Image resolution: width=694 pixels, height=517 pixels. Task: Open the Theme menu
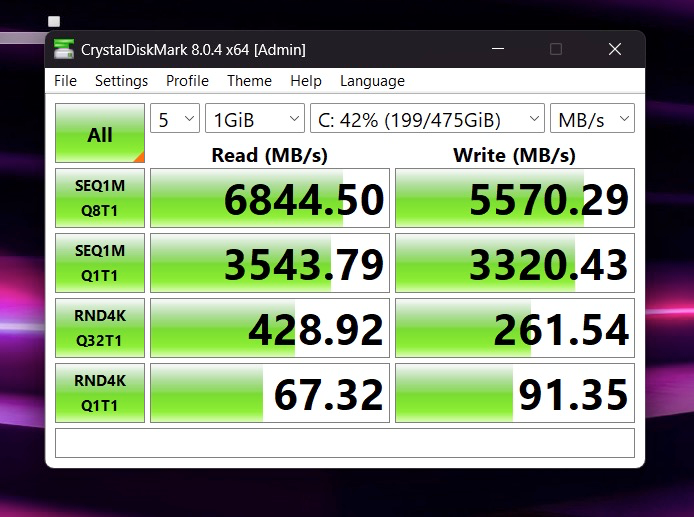pos(249,81)
